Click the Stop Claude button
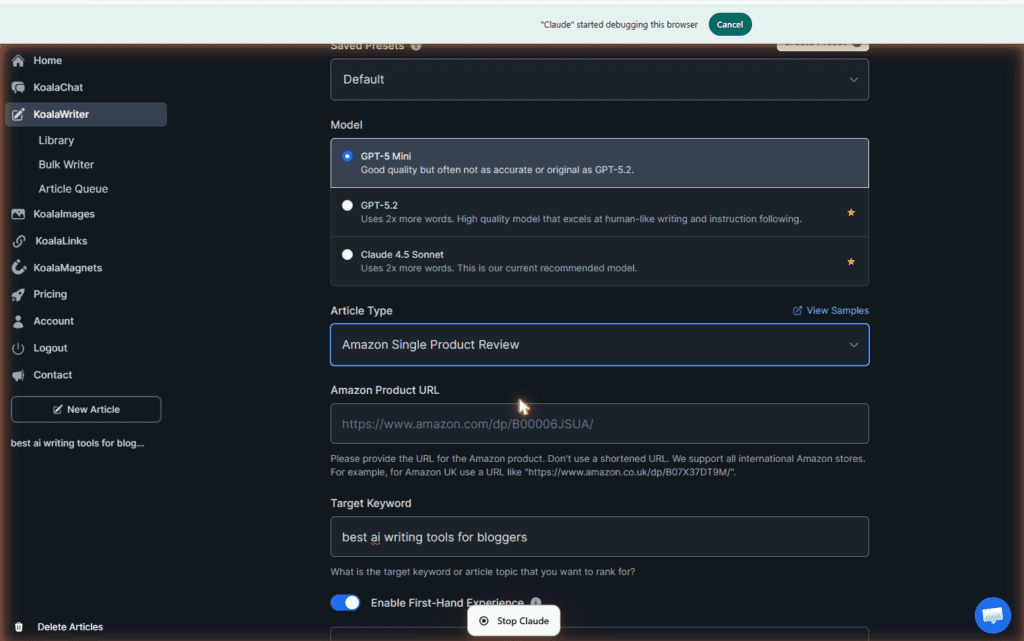 [513, 621]
